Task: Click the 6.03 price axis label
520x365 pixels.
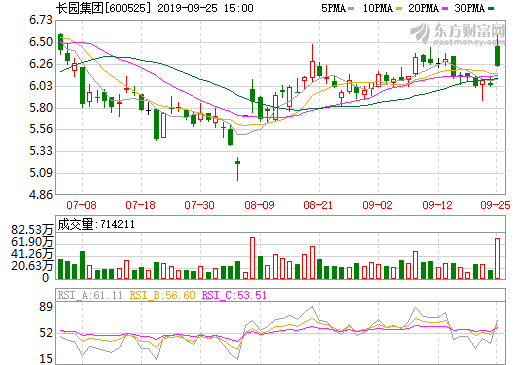Action: click(x=41, y=86)
